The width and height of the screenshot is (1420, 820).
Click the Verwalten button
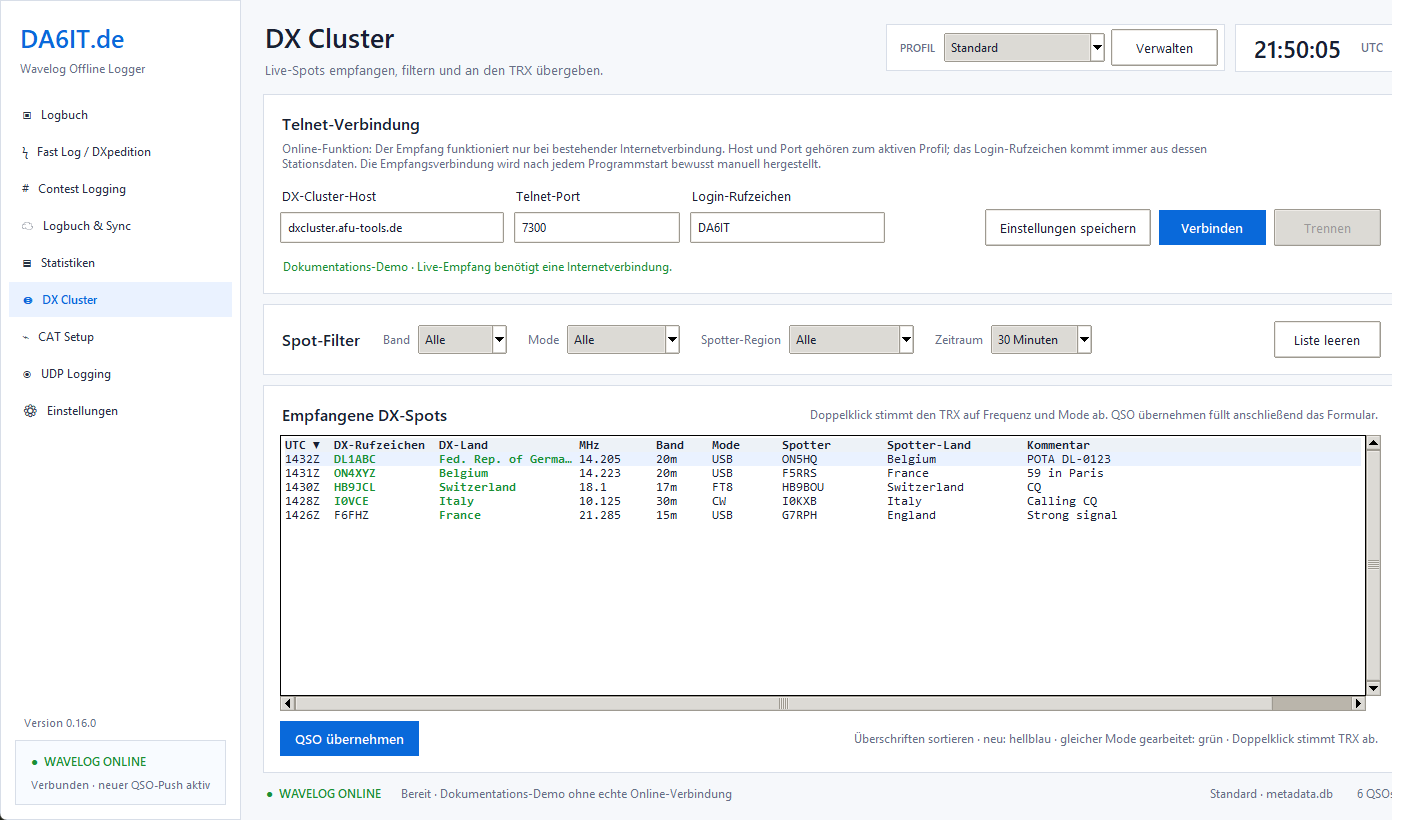tap(1164, 48)
